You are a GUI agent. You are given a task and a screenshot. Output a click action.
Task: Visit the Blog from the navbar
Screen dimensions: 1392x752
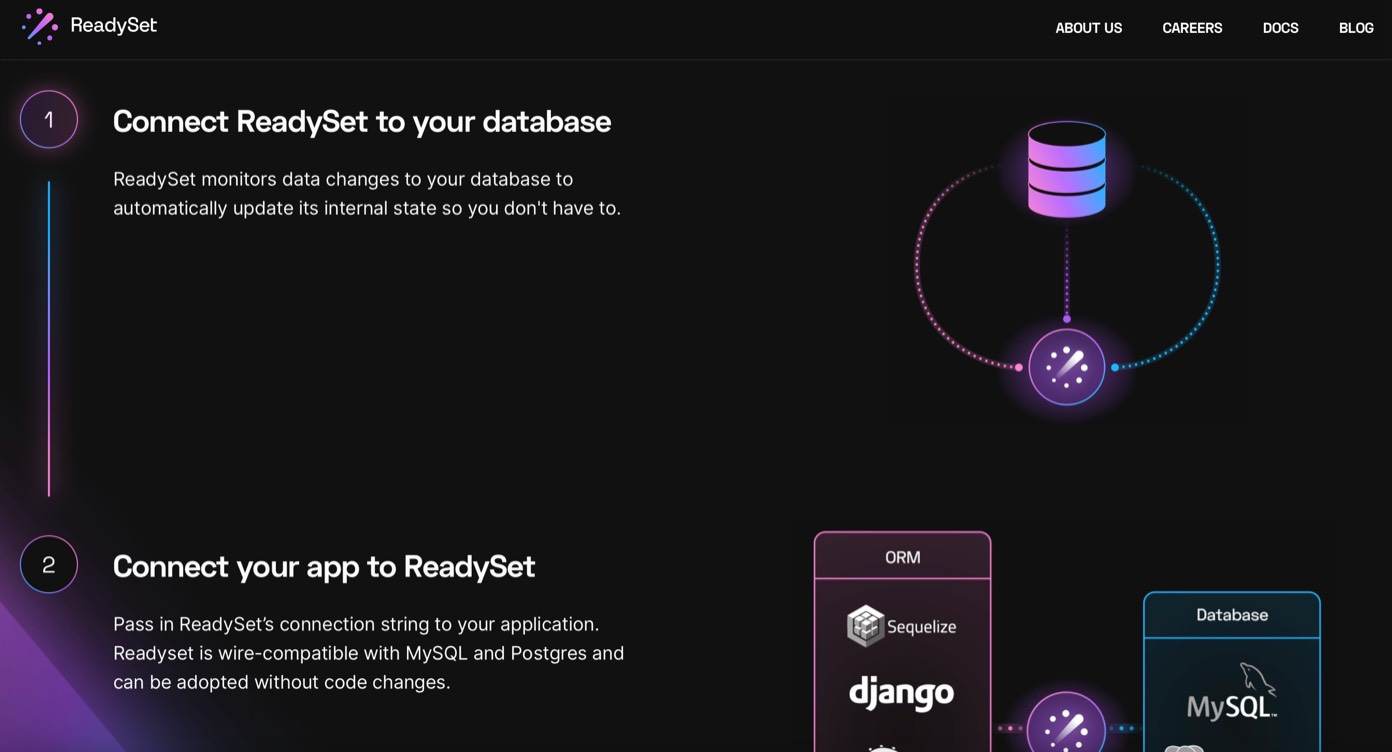pos(1356,28)
